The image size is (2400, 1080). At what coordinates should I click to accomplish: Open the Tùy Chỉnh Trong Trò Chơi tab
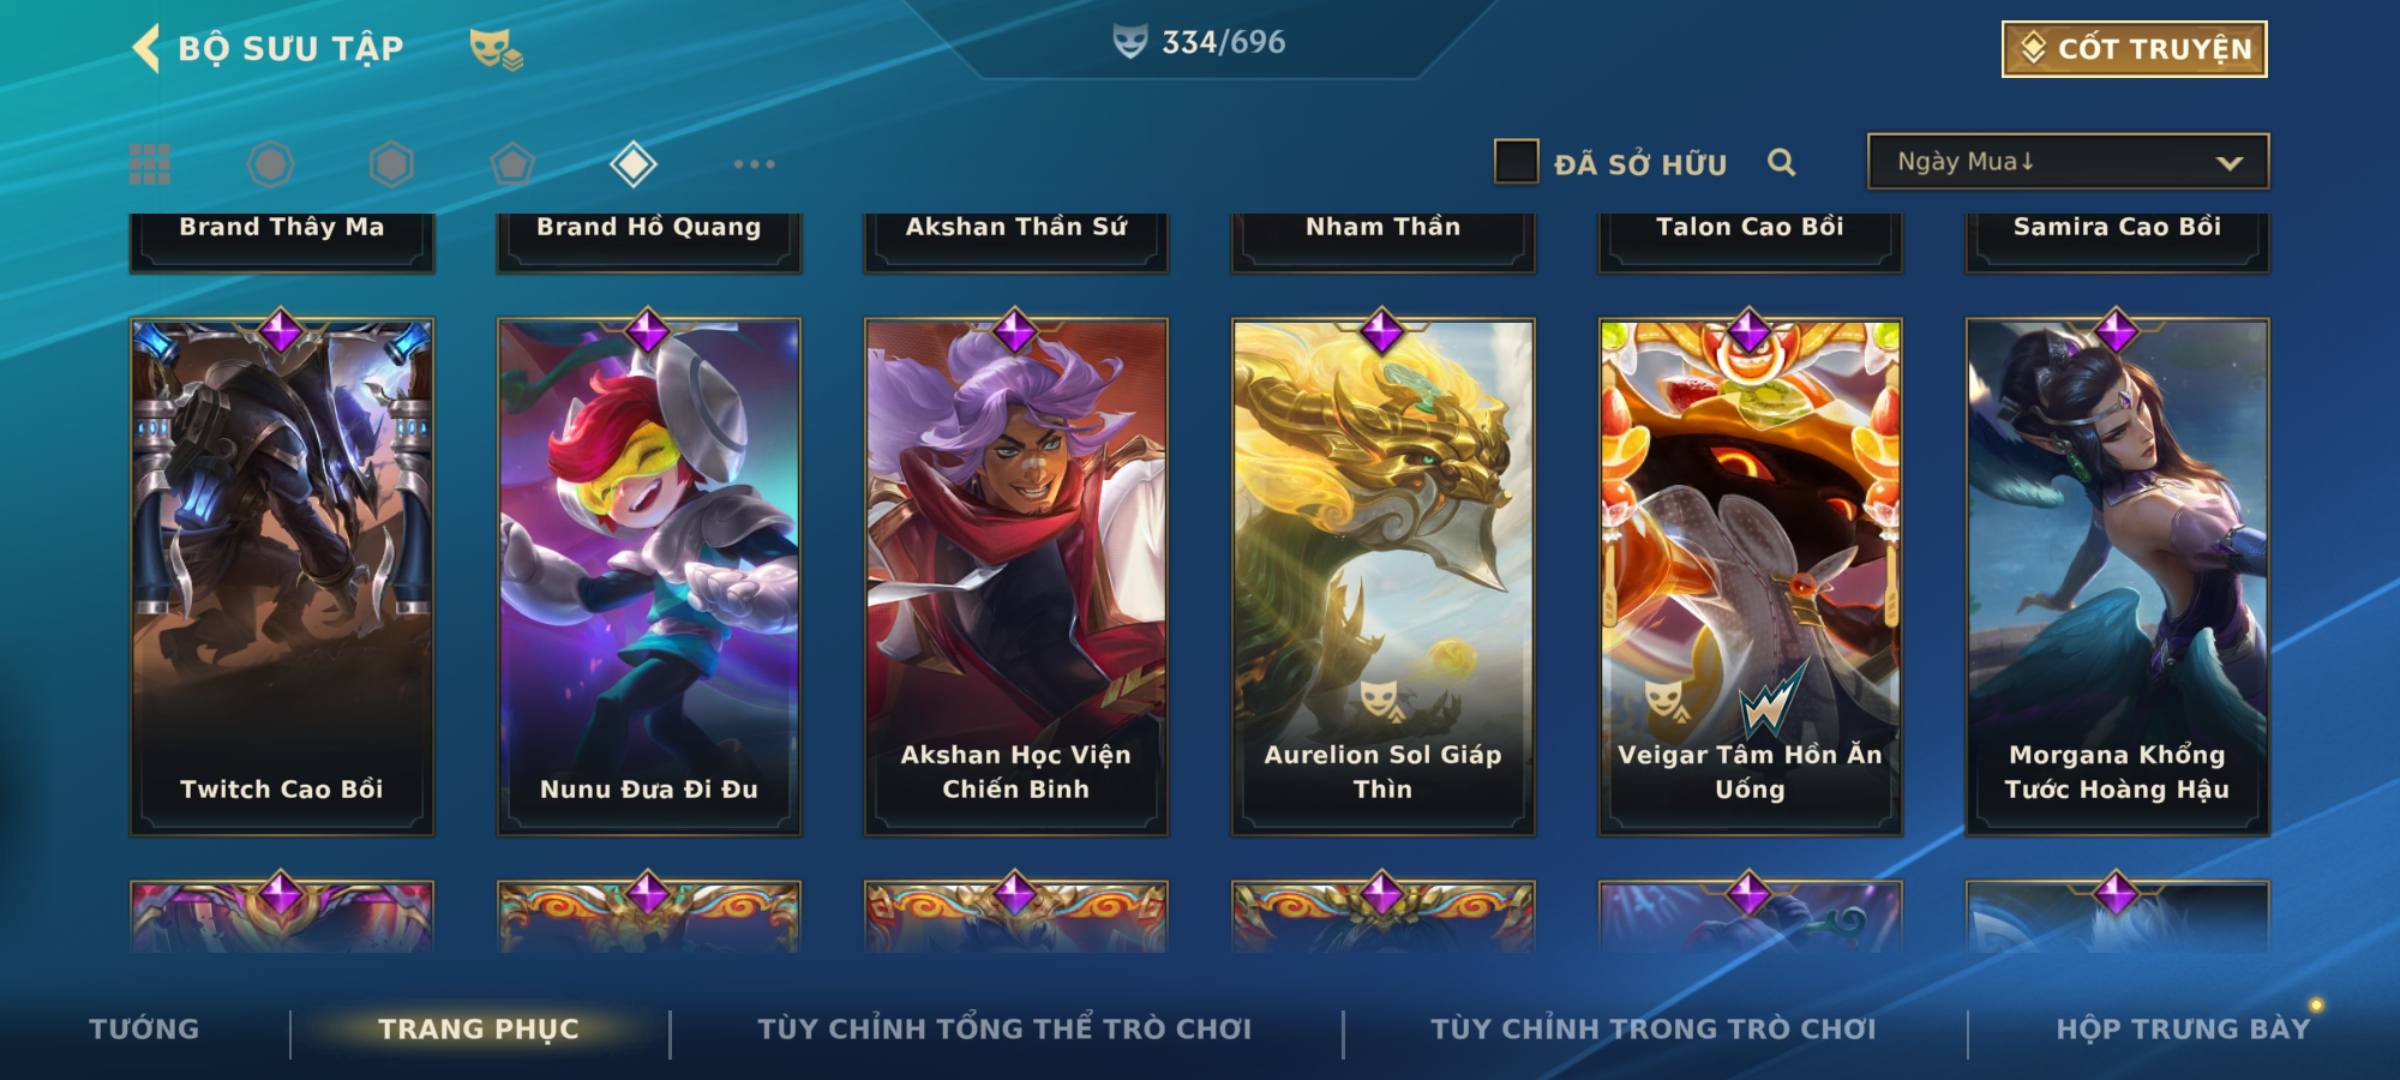pyautogui.click(x=1653, y=1028)
